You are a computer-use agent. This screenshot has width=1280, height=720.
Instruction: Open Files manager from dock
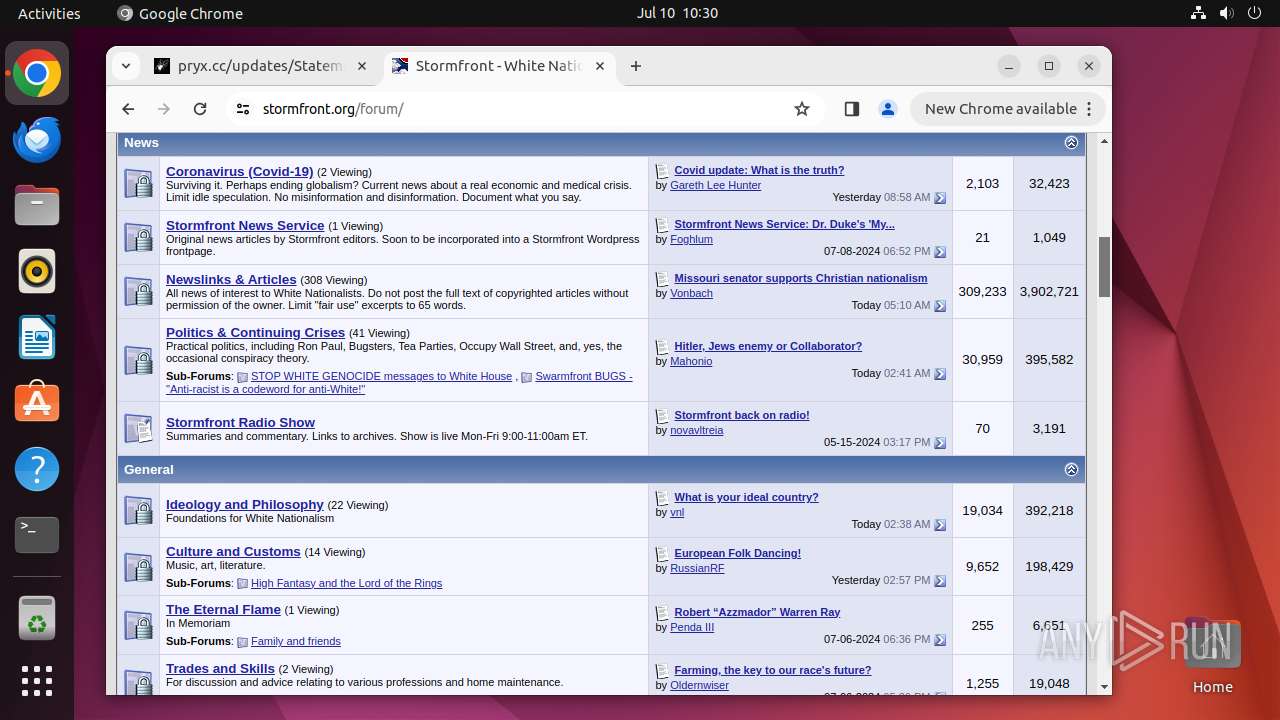(37, 206)
